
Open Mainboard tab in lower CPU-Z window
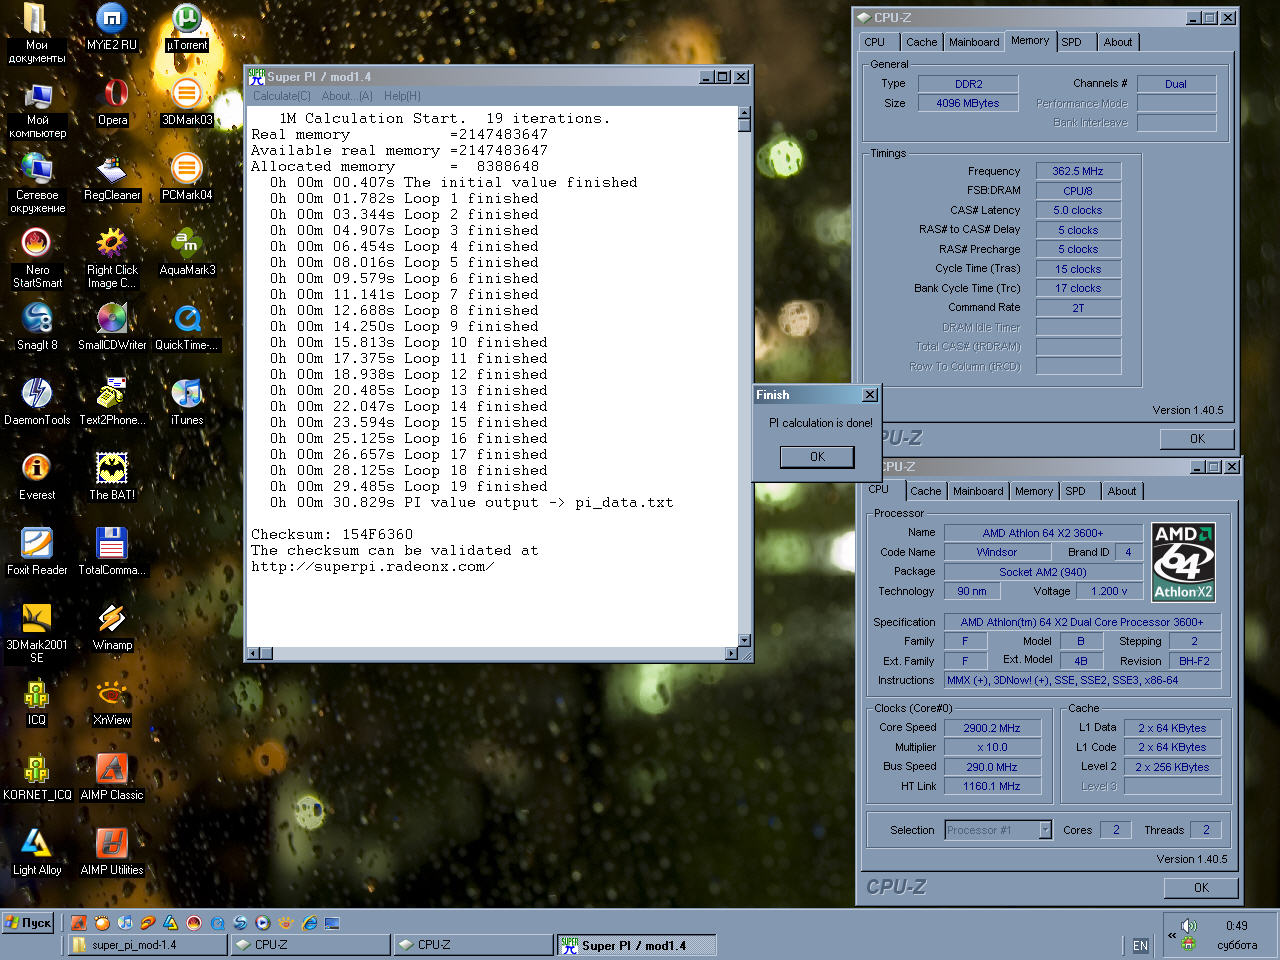pyautogui.click(x=978, y=491)
